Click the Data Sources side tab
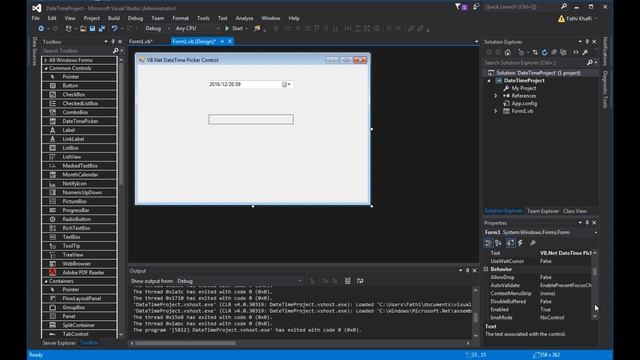This screenshot has height=360, width=640. 35,52
